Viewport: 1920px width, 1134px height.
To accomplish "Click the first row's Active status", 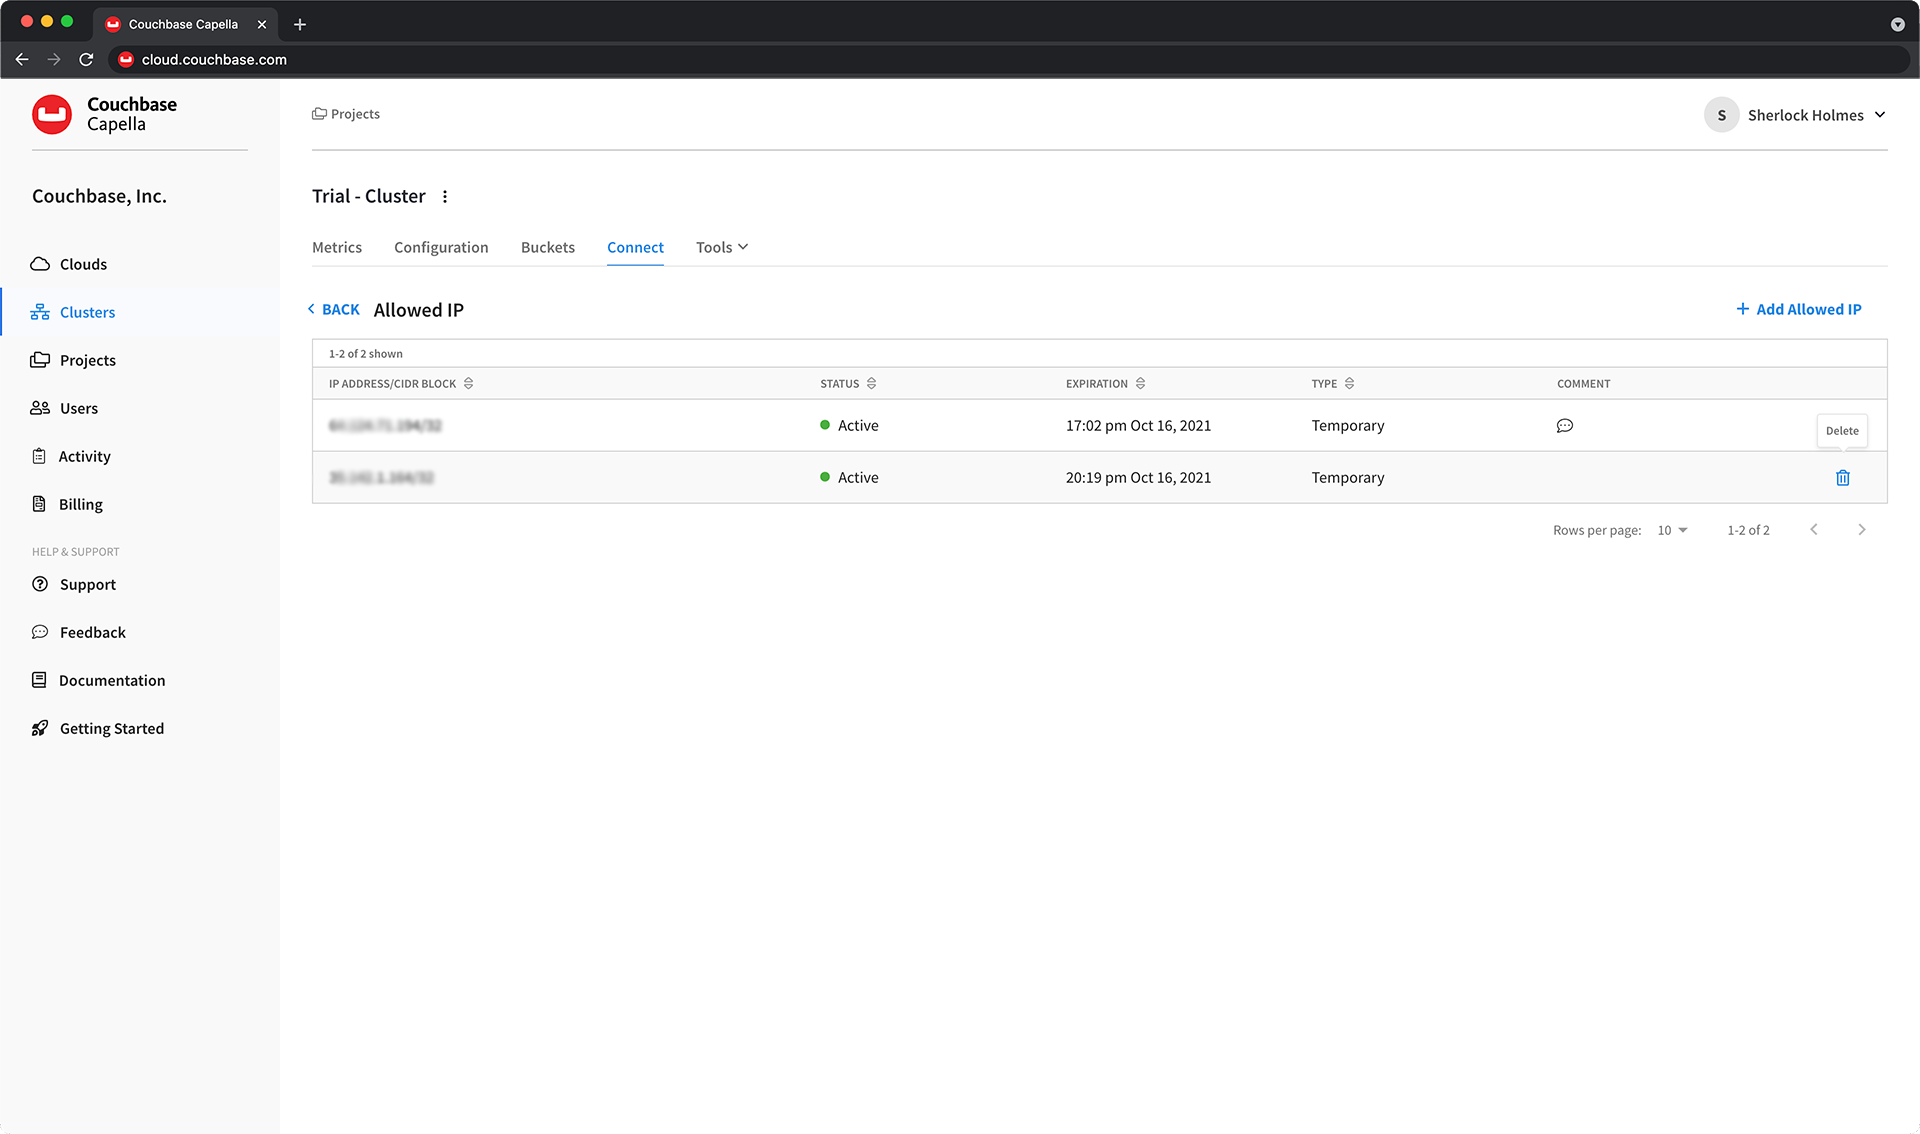I will [849, 426].
